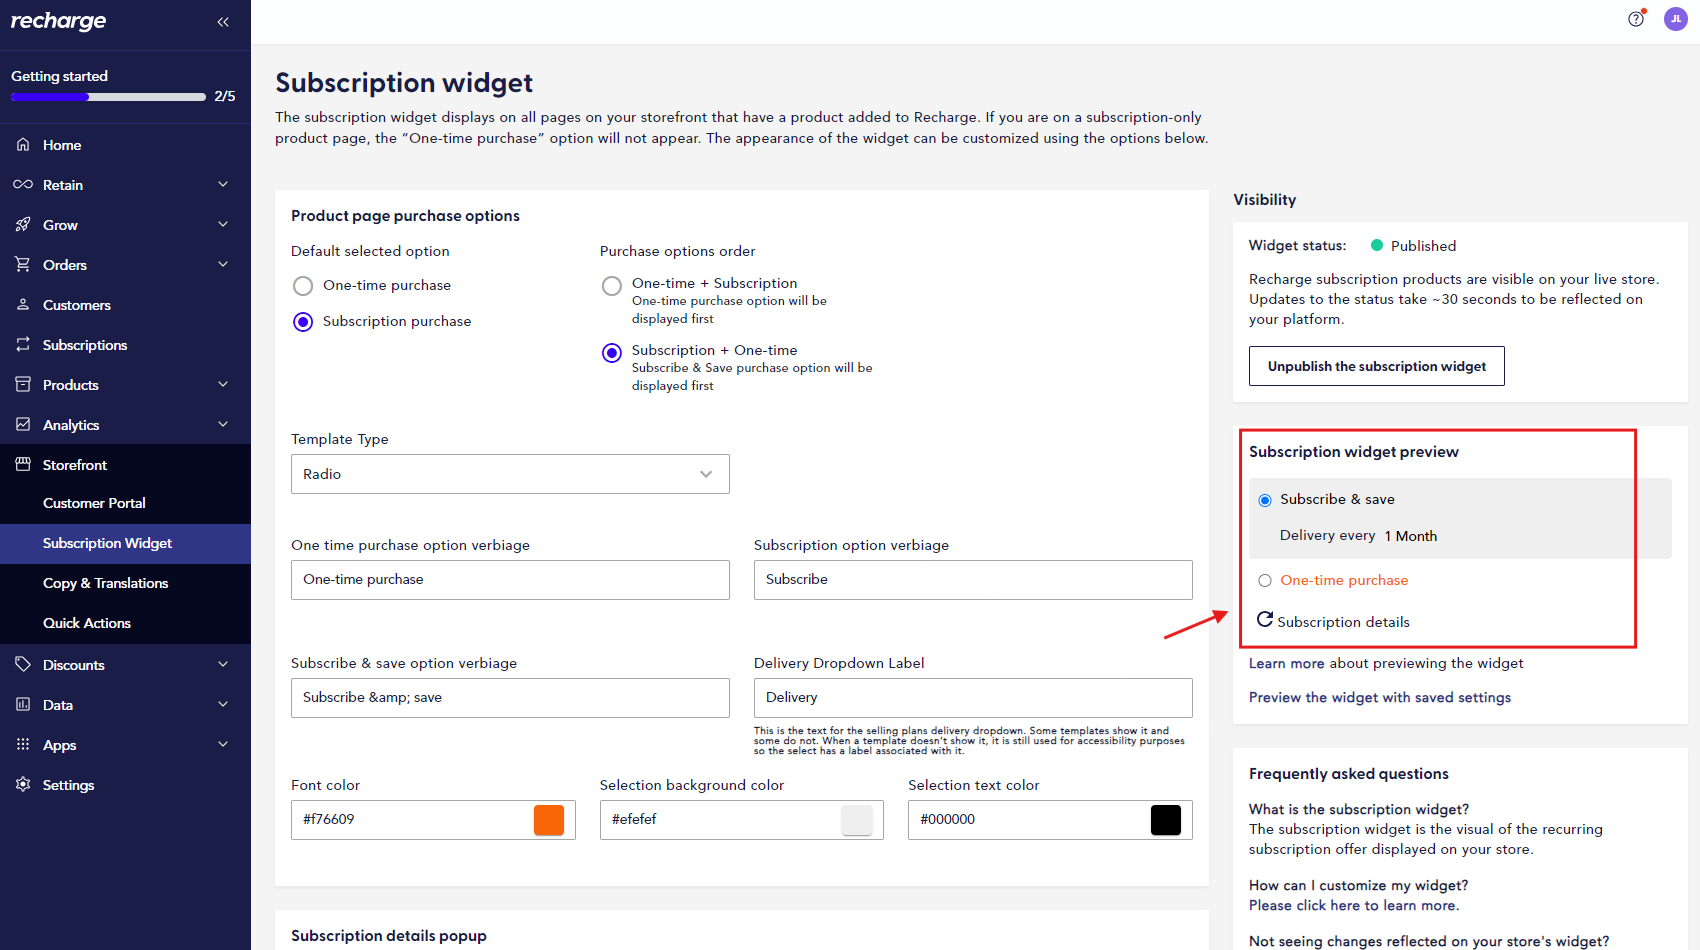Image resolution: width=1700 pixels, height=950 pixels.
Task: Open the Customers section via its icon
Action: click(x=22, y=304)
